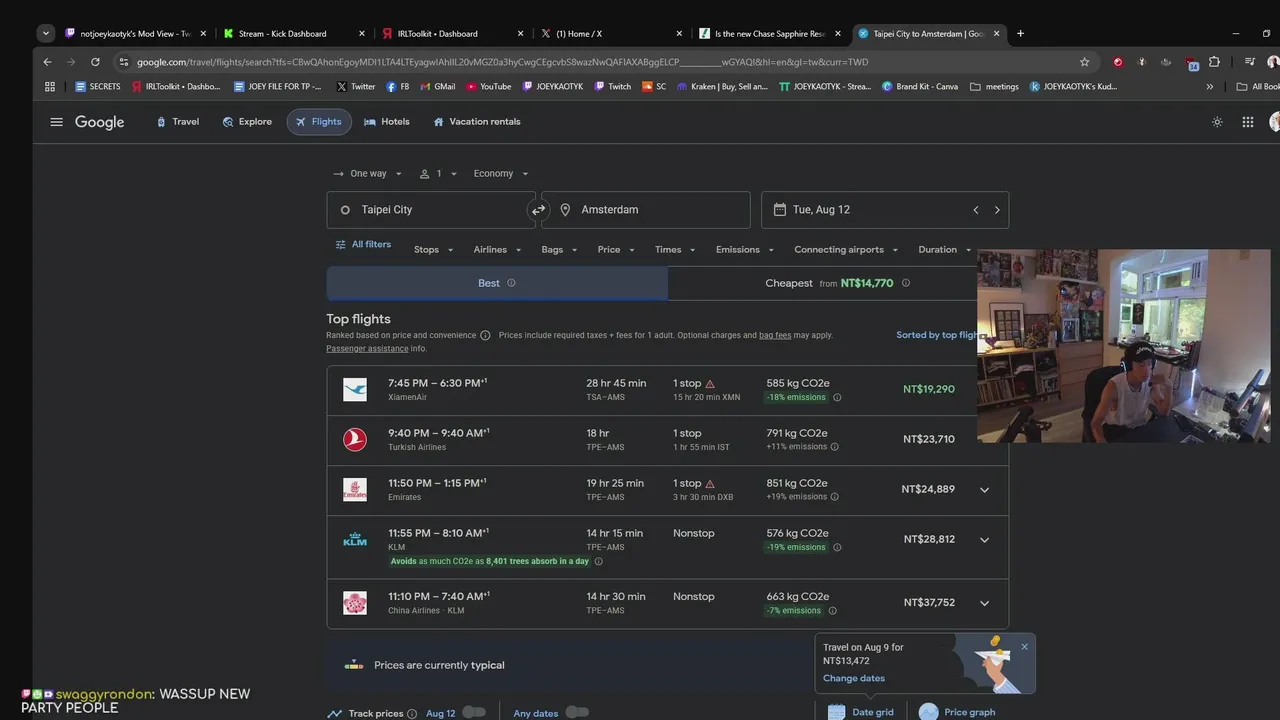This screenshot has width=1280, height=720.
Task: Toggle Track prices for Any dates
Action: (x=577, y=713)
